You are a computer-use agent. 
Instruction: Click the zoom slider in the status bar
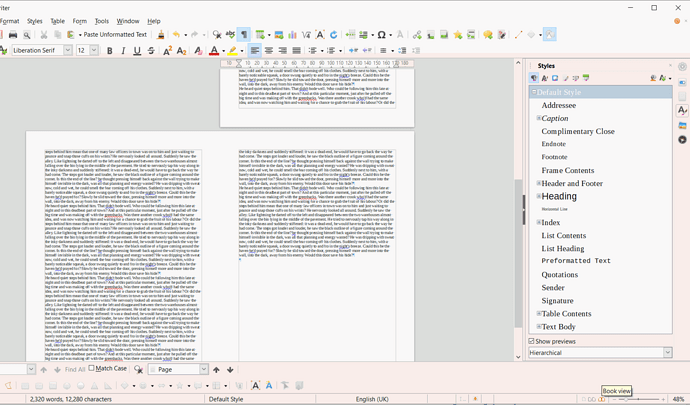(639, 399)
